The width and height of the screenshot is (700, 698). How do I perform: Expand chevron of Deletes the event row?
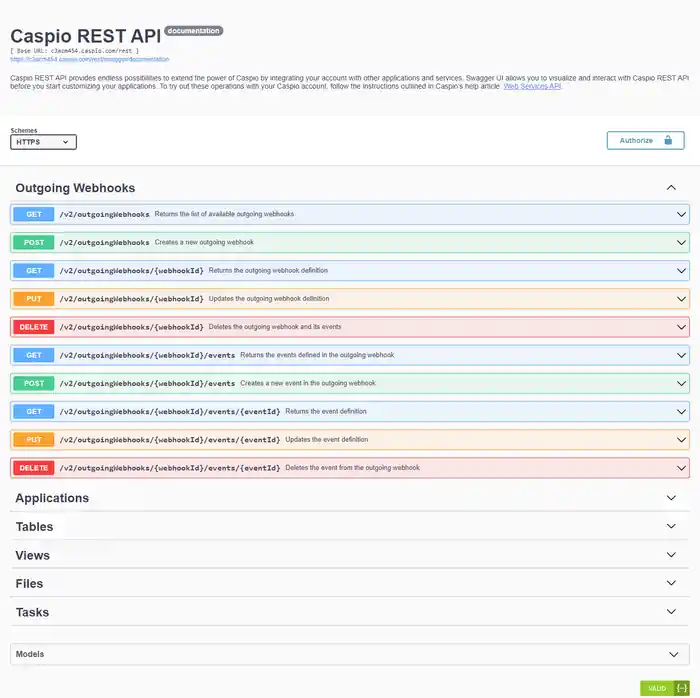tap(681, 468)
